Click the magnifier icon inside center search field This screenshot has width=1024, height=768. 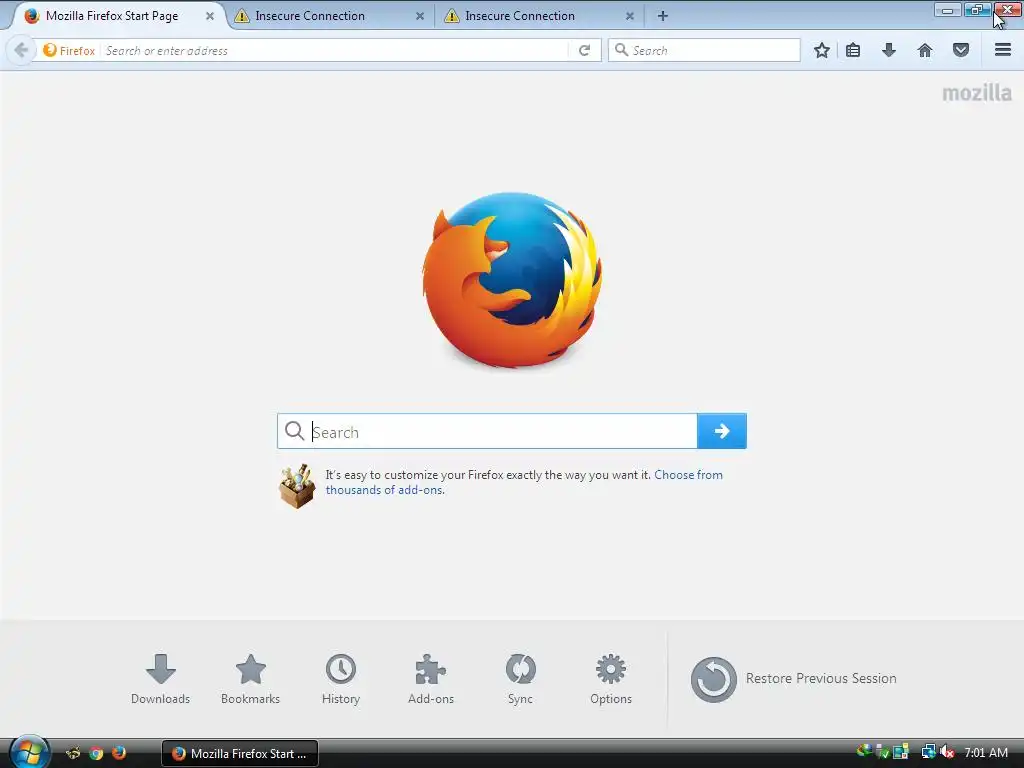click(295, 431)
